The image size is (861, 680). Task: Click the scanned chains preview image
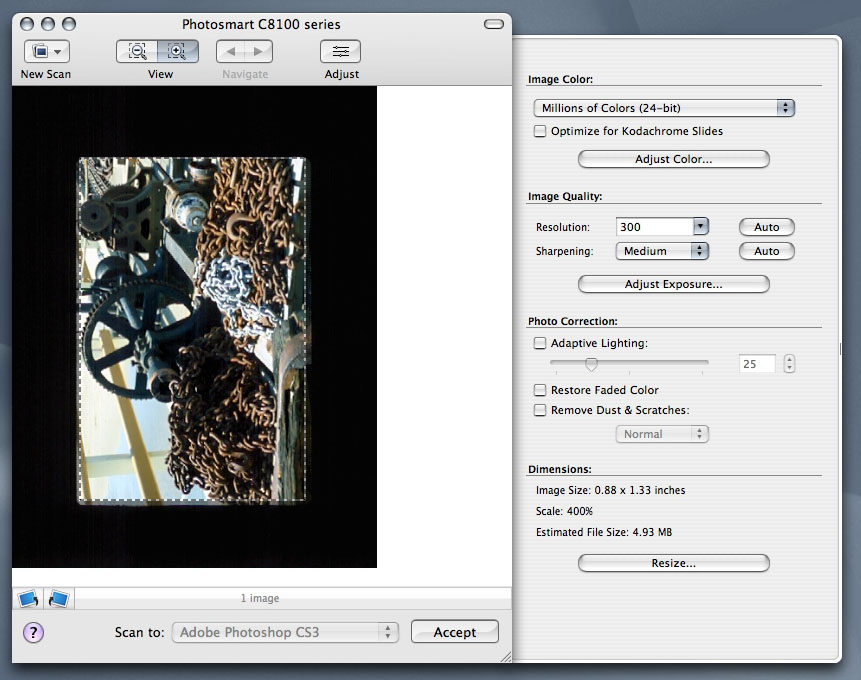pos(192,330)
